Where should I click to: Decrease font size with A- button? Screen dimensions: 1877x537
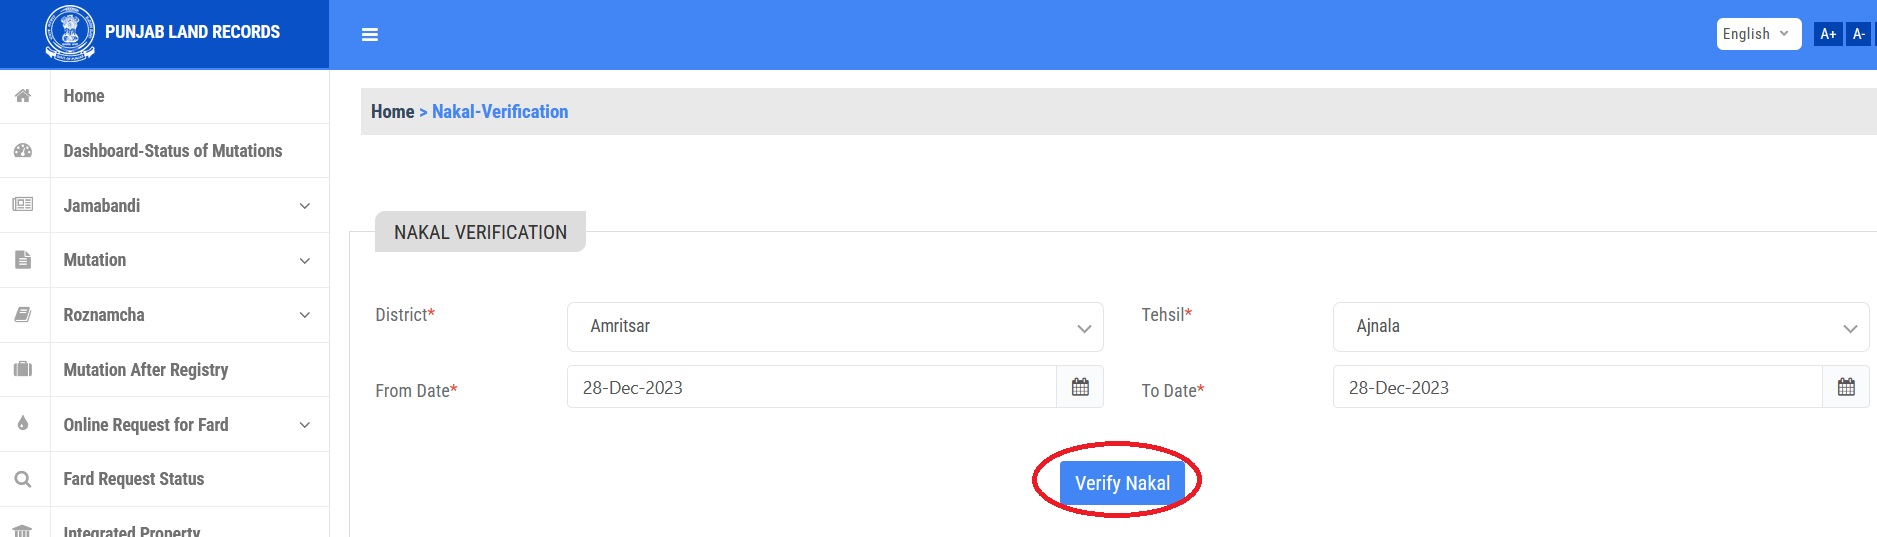(x=1858, y=34)
